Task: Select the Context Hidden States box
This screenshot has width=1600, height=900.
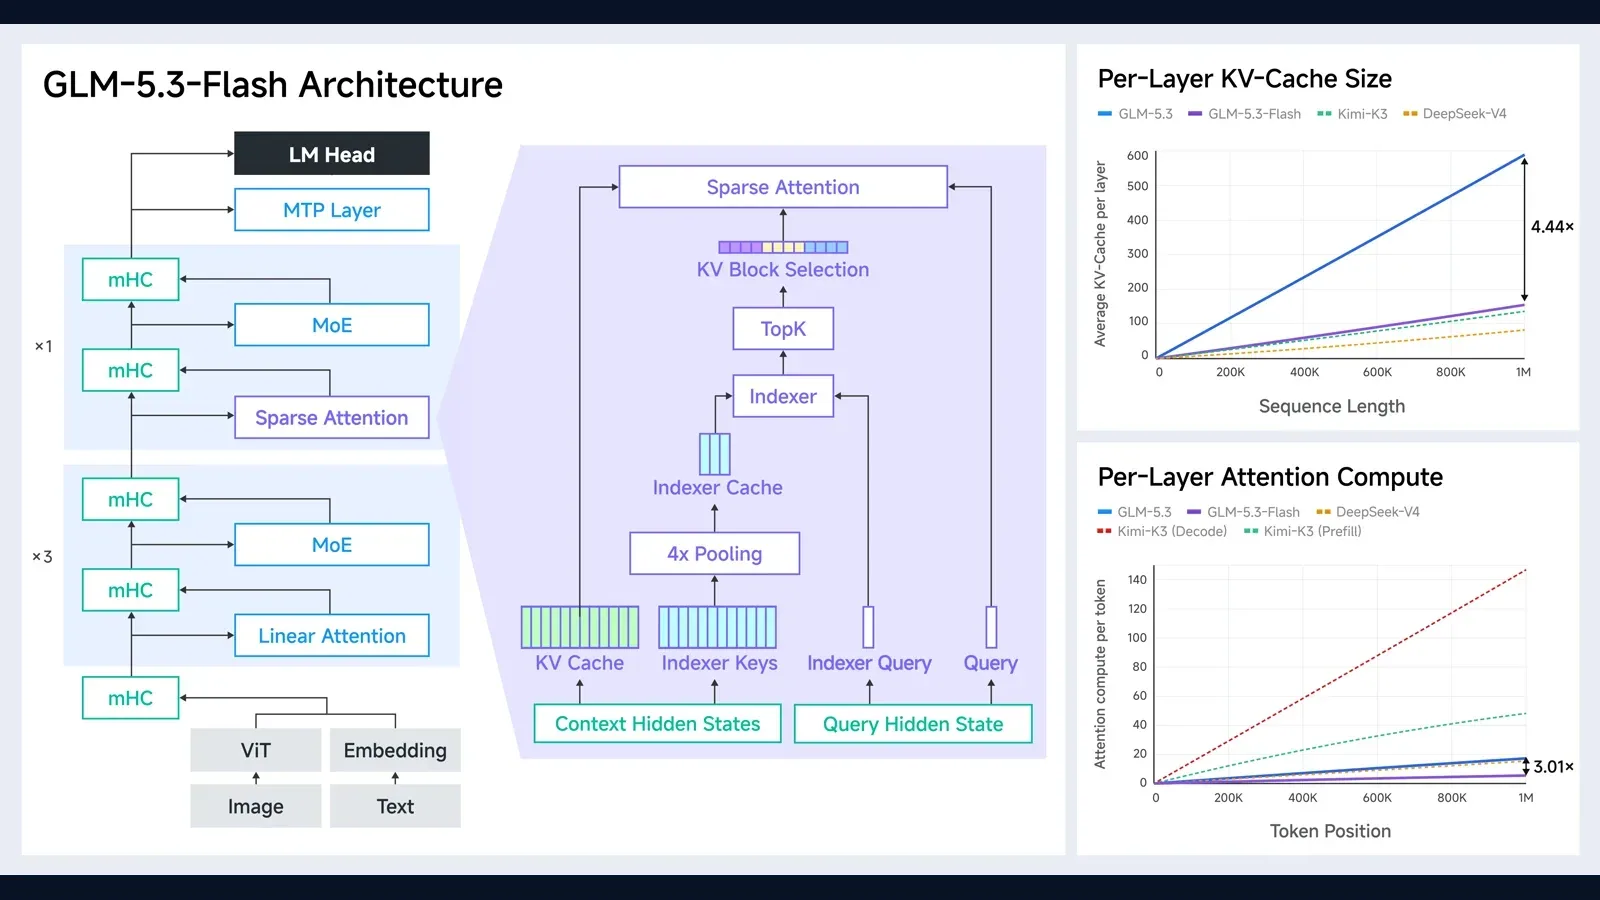Action: click(x=658, y=724)
